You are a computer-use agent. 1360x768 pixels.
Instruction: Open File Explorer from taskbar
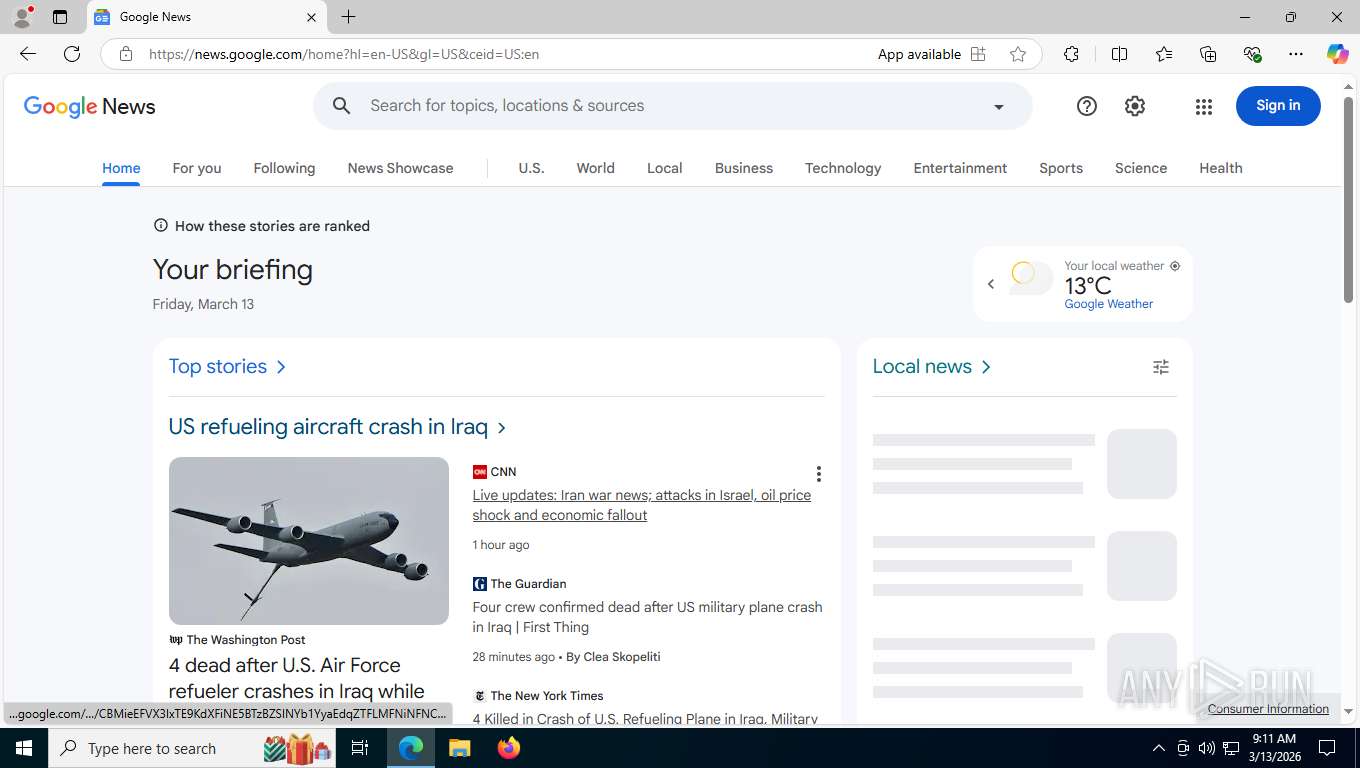(459, 748)
